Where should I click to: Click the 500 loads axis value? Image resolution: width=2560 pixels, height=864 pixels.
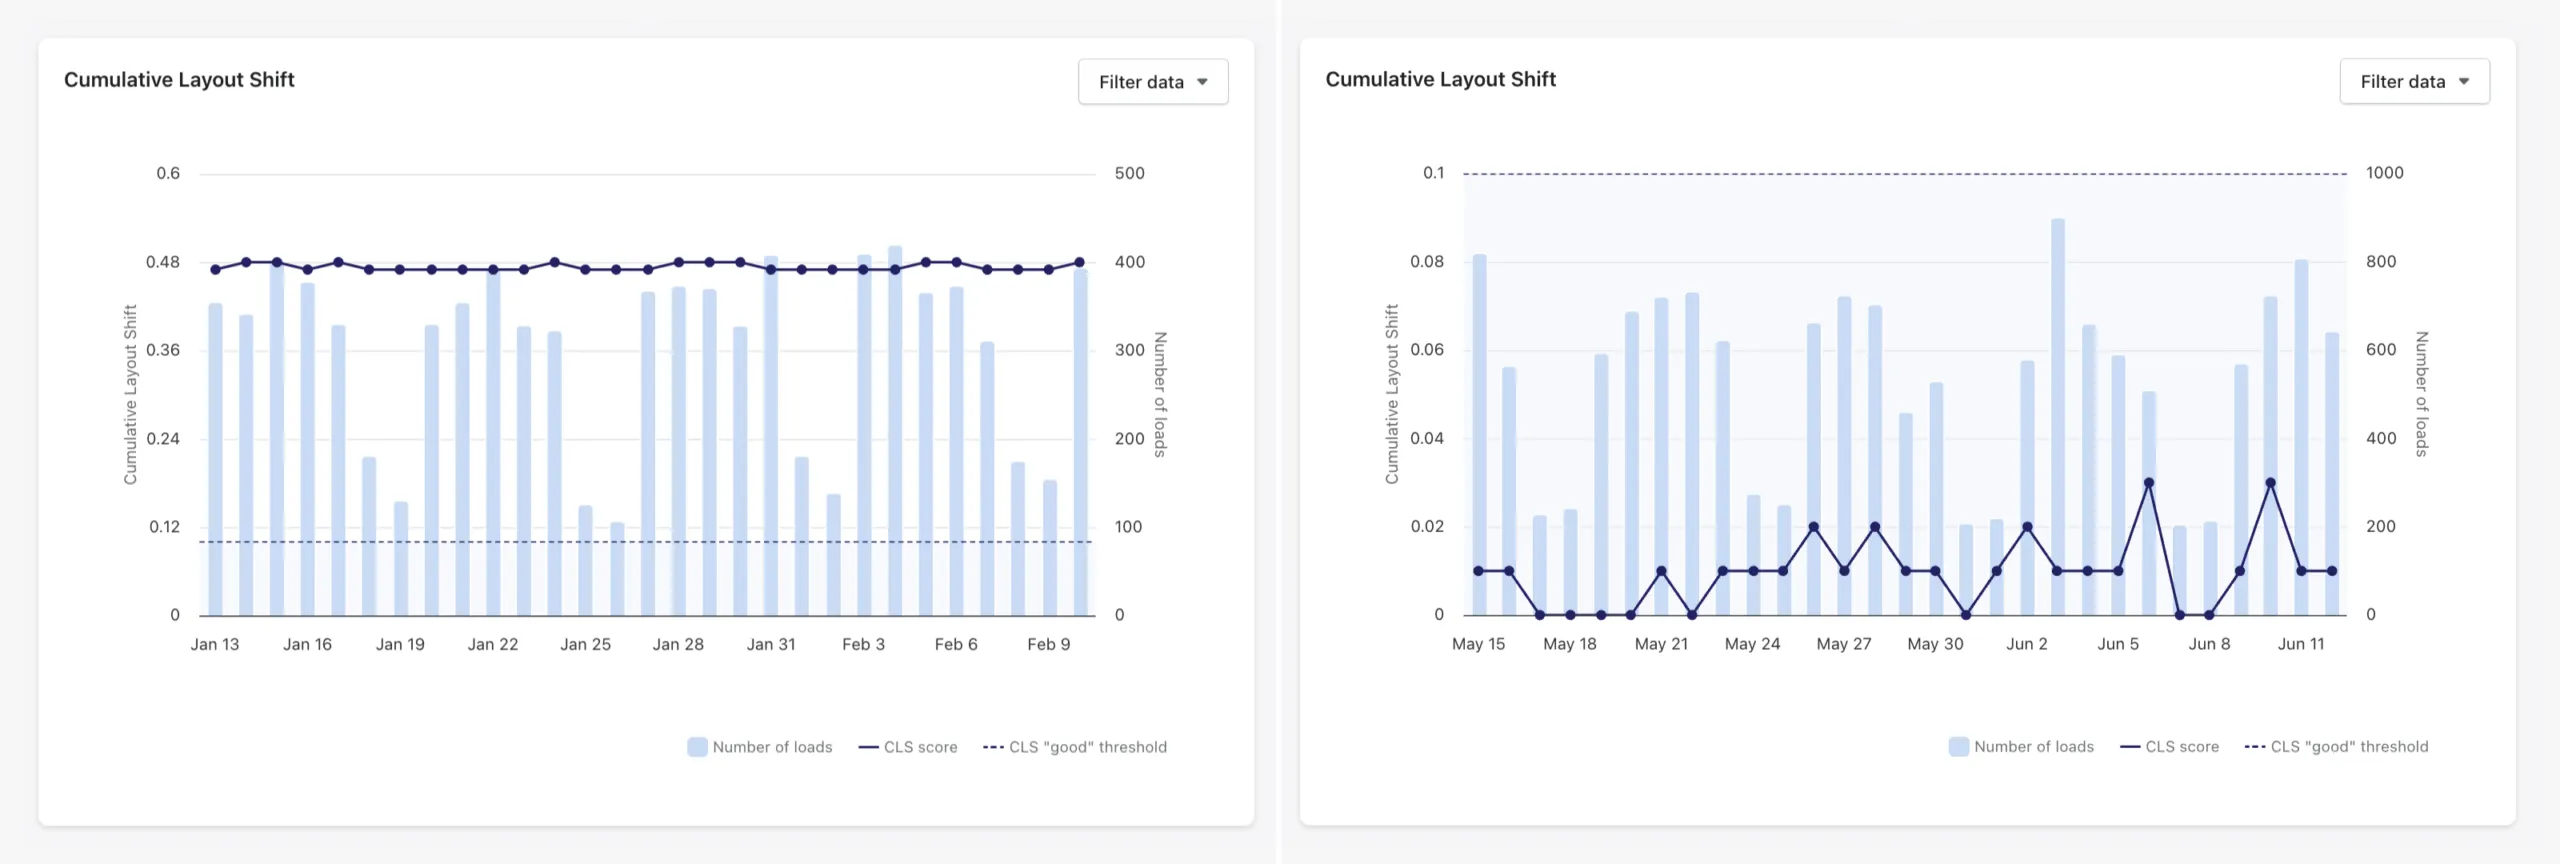[1130, 173]
